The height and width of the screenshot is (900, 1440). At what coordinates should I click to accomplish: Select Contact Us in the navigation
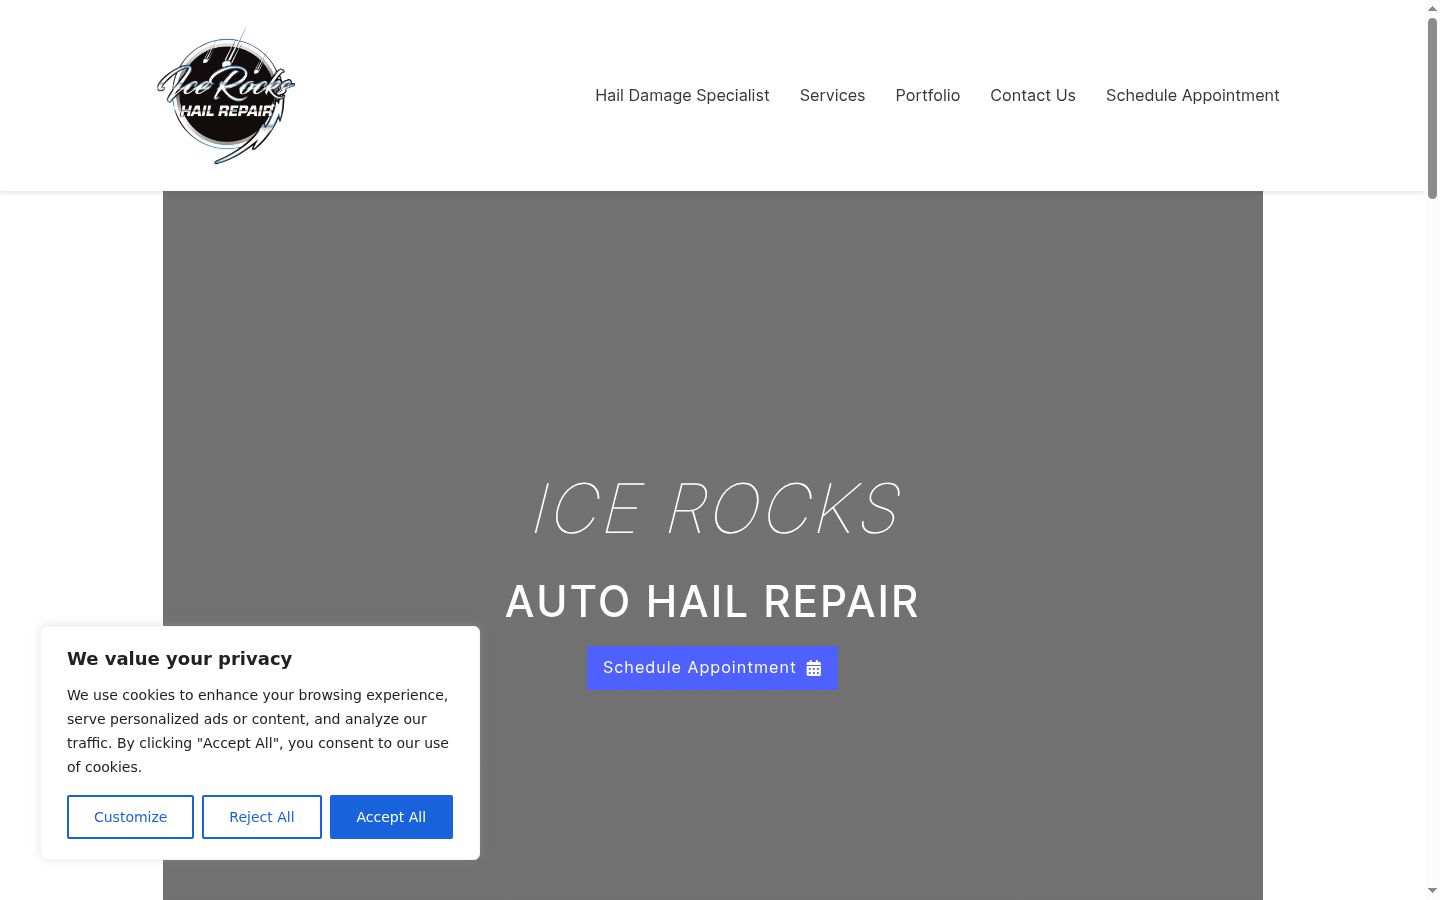pos(1033,95)
